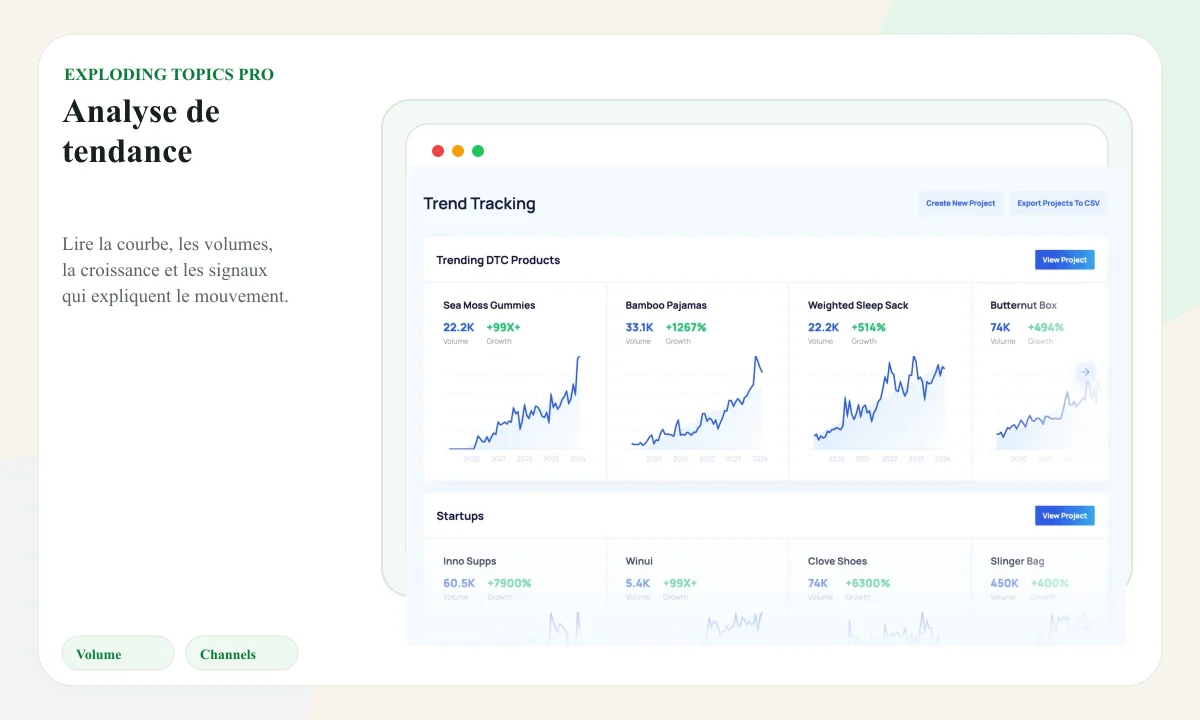Click the +1267% growth value

click(x=686, y=327)
